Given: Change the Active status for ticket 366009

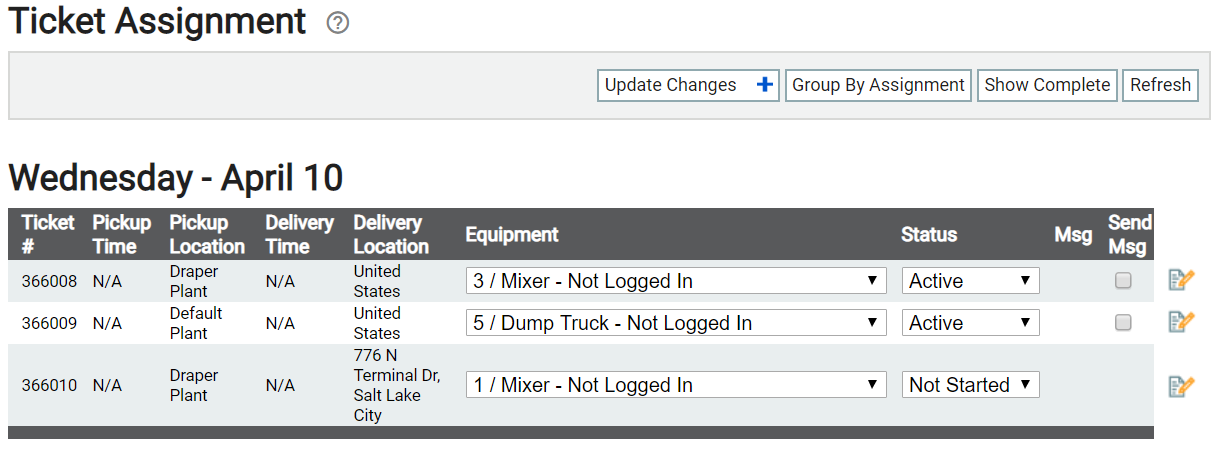Looking at the screenshot, I should pos(970,323).
